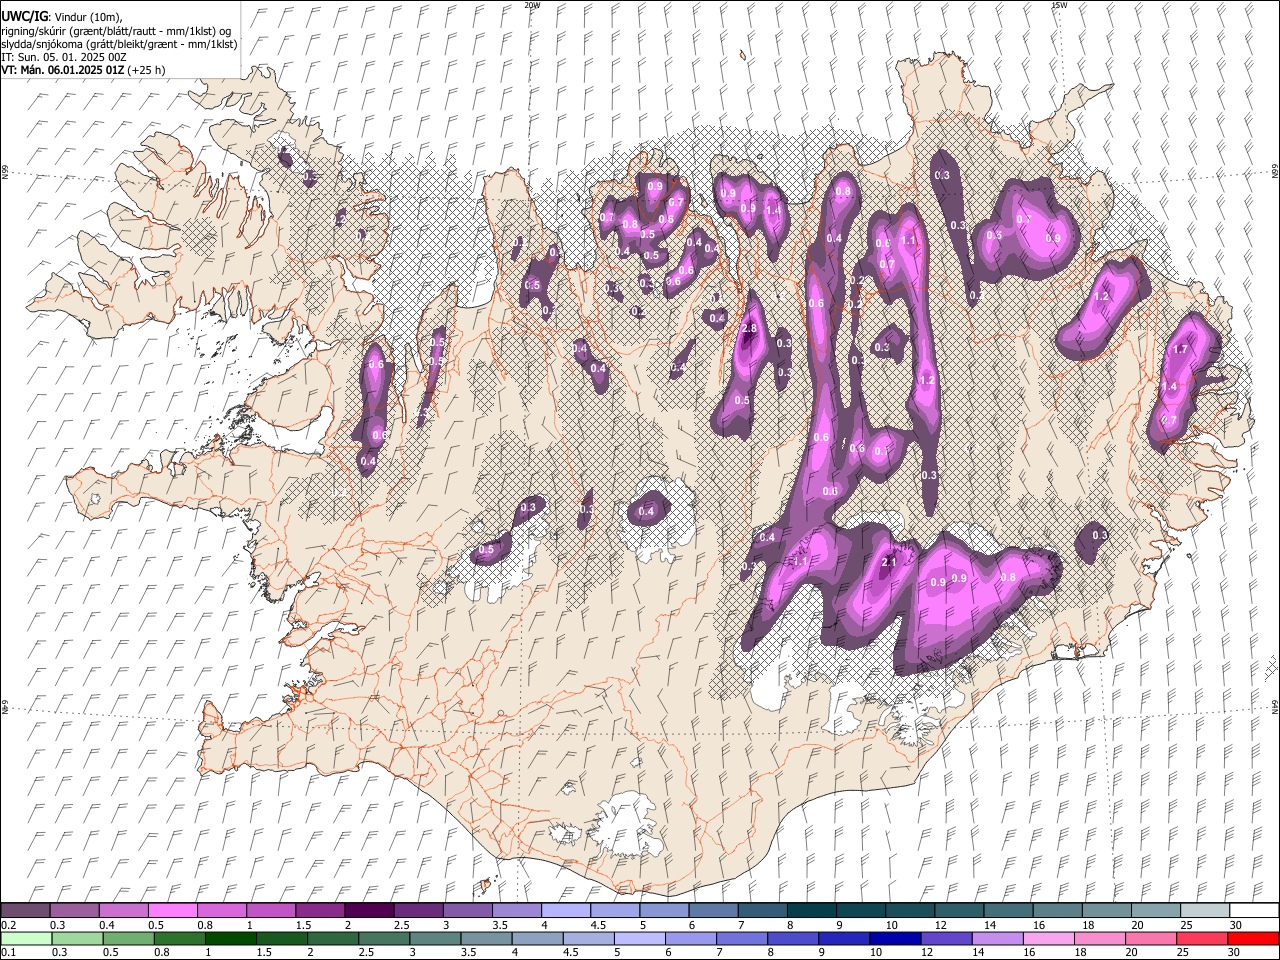Pick the 1.4 value just below 1.7
Viewport: 1280px width, 960px height.
point(1169,386)
